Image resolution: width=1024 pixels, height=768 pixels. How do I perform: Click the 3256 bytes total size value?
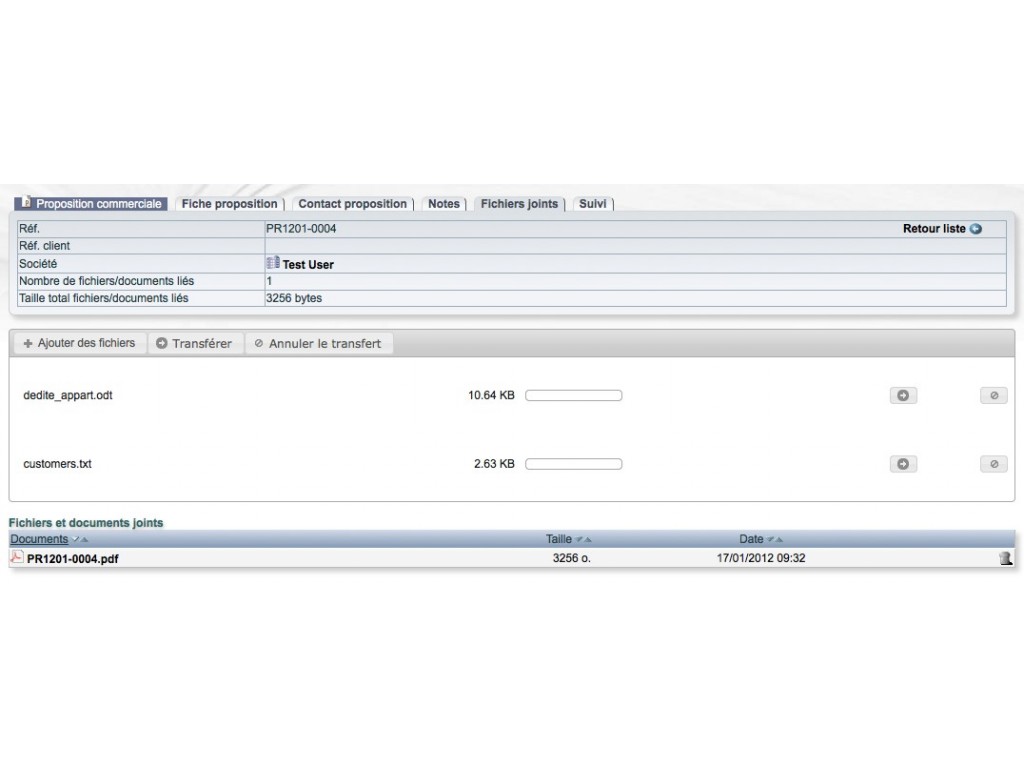tap(294, 298)
